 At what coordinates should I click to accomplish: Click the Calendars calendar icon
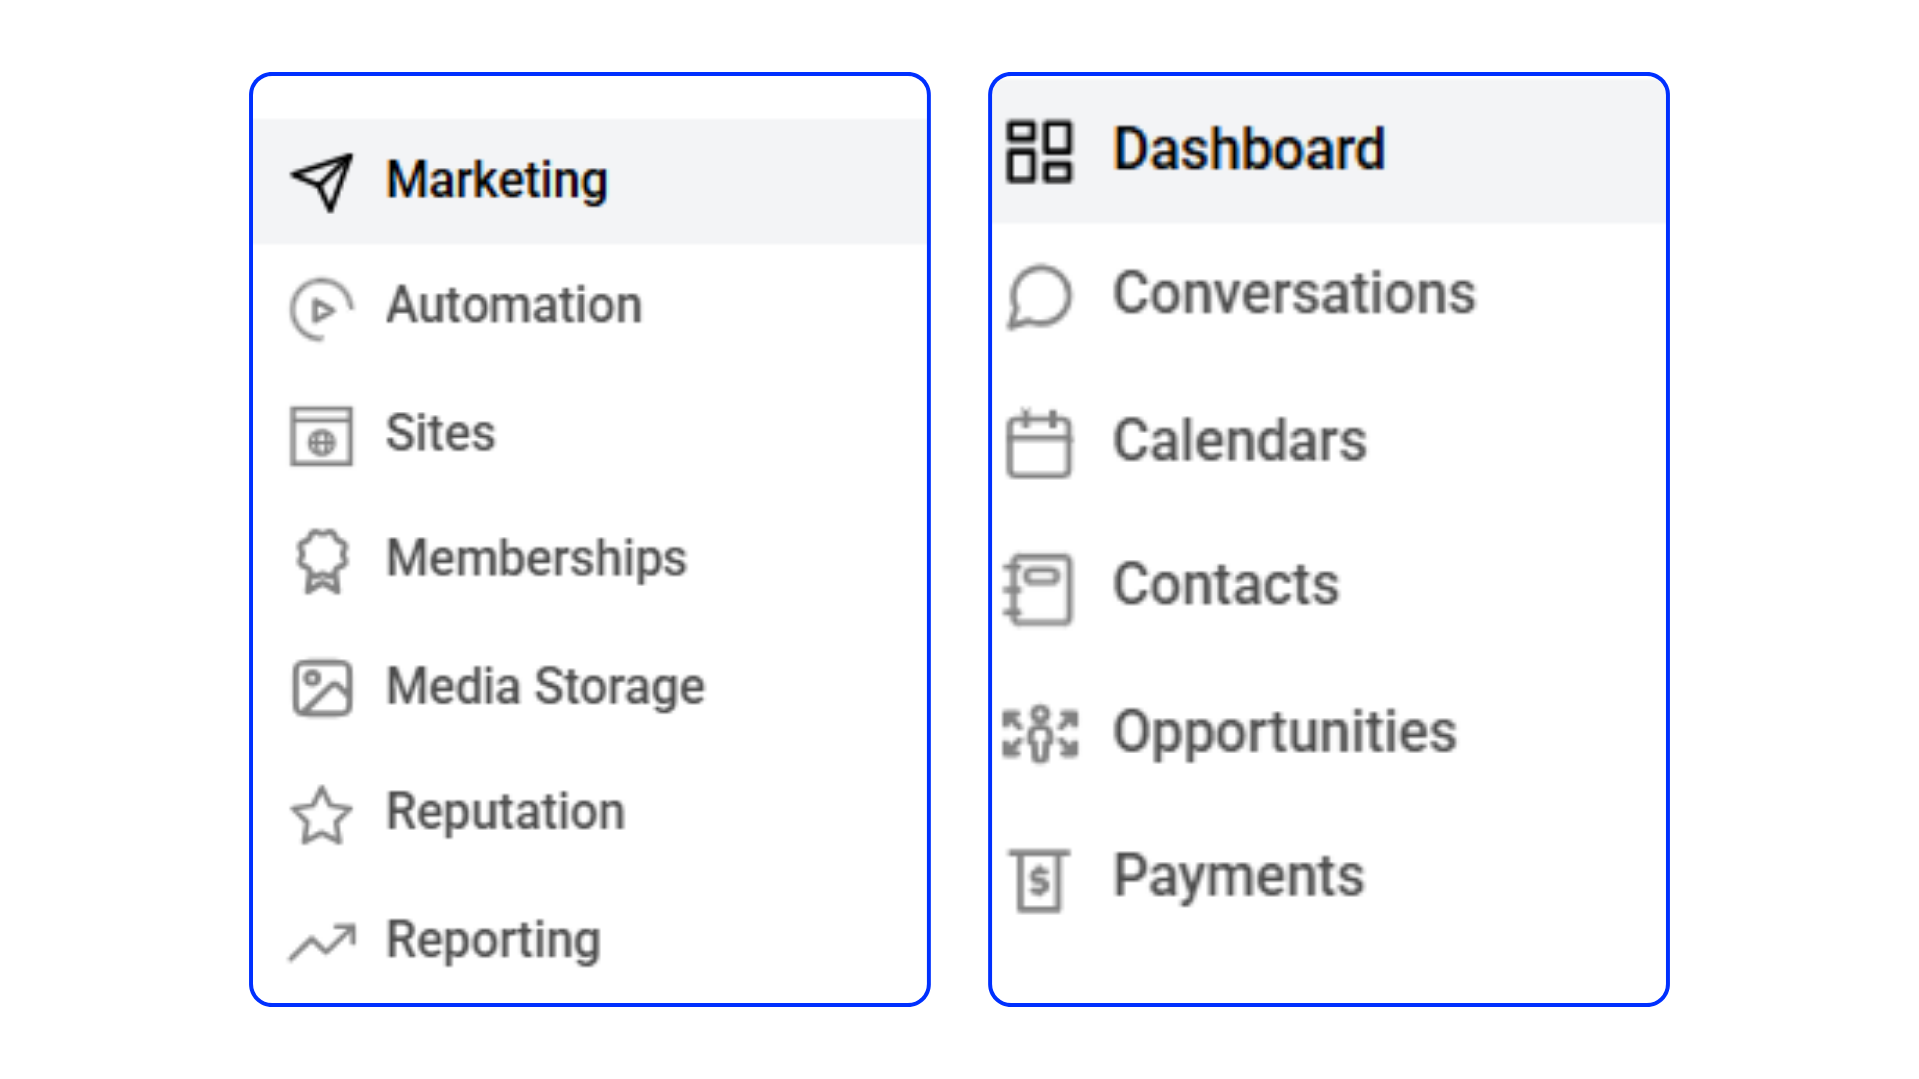1039,444
